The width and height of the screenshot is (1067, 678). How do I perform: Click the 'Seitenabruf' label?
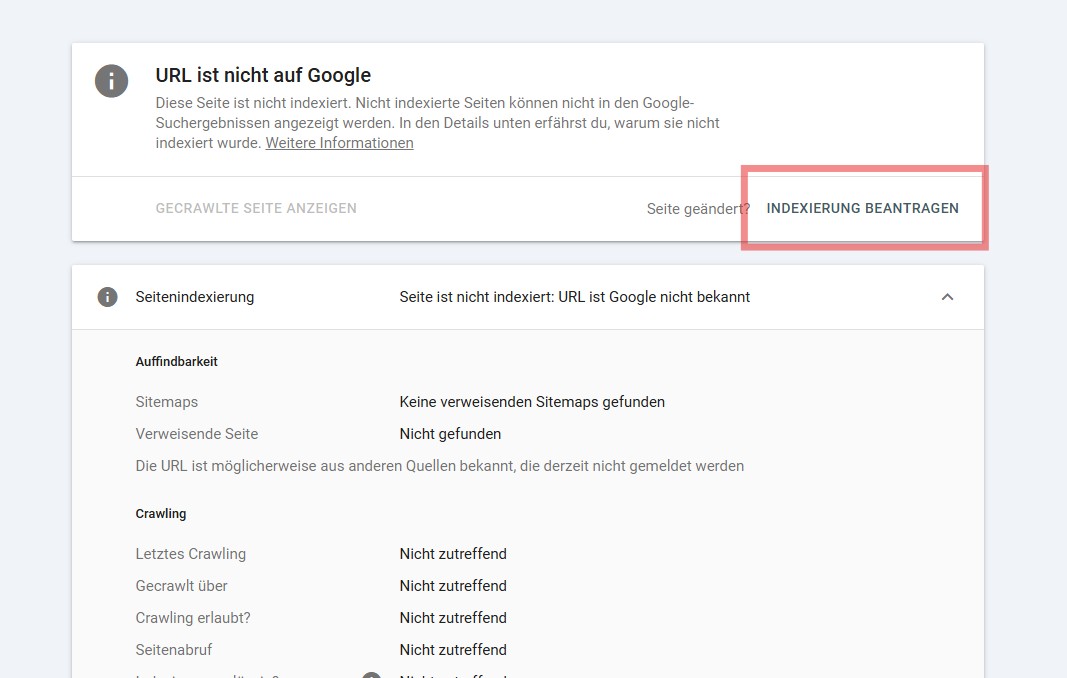click(x=174, y=649)
